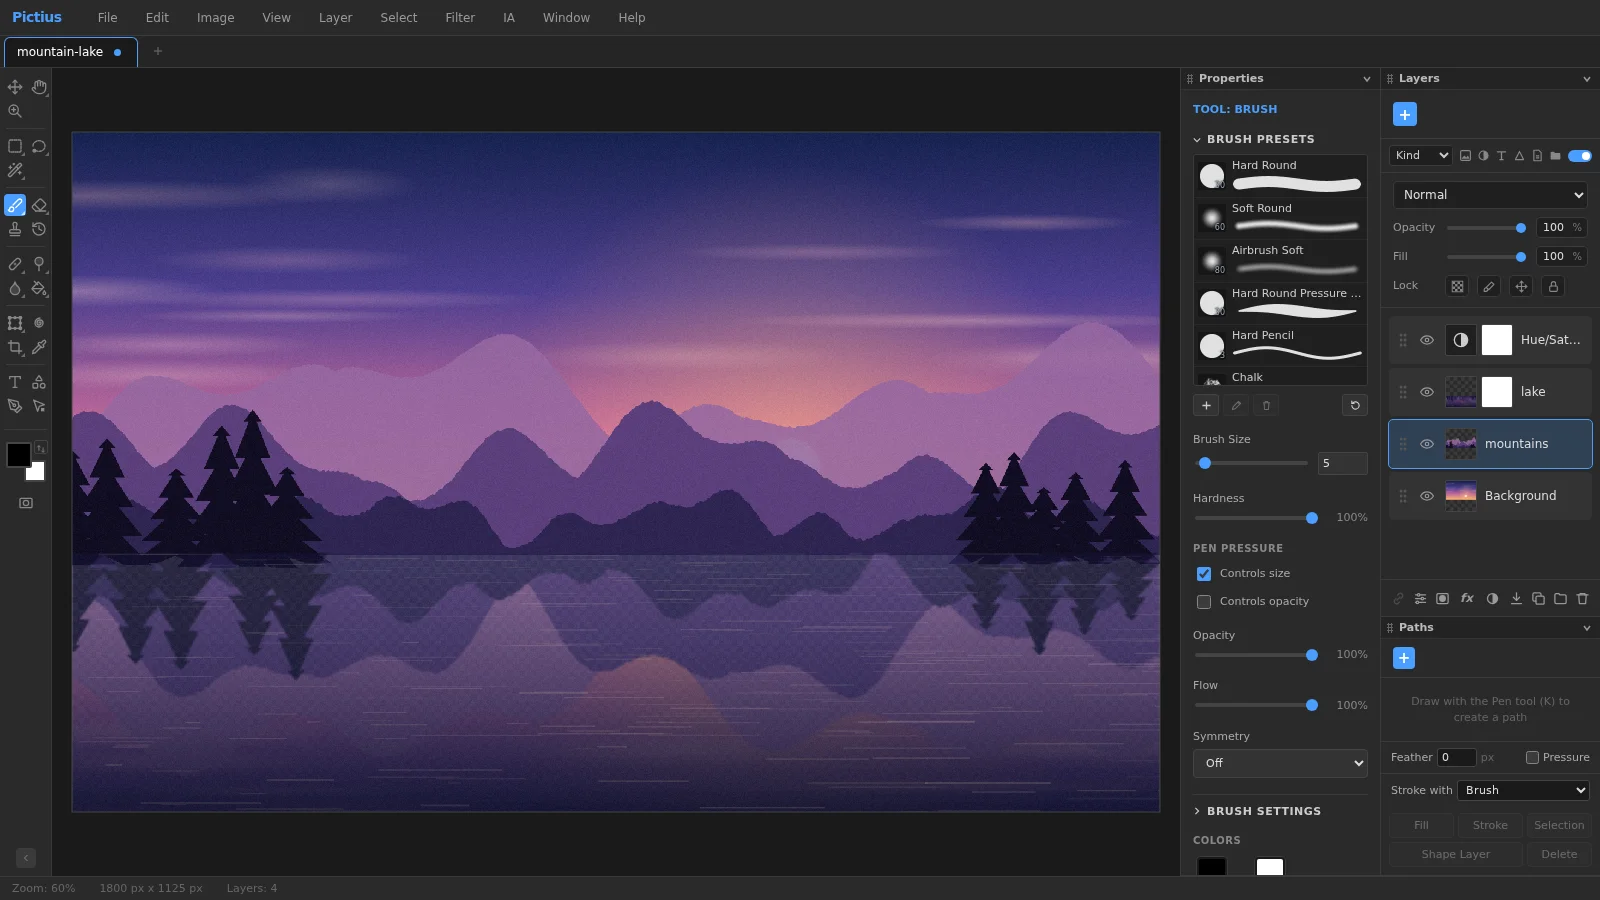Click the lock all padlock icon
The height and width of the screenshot is (900, 1600).
click(x=1553, y=286)
